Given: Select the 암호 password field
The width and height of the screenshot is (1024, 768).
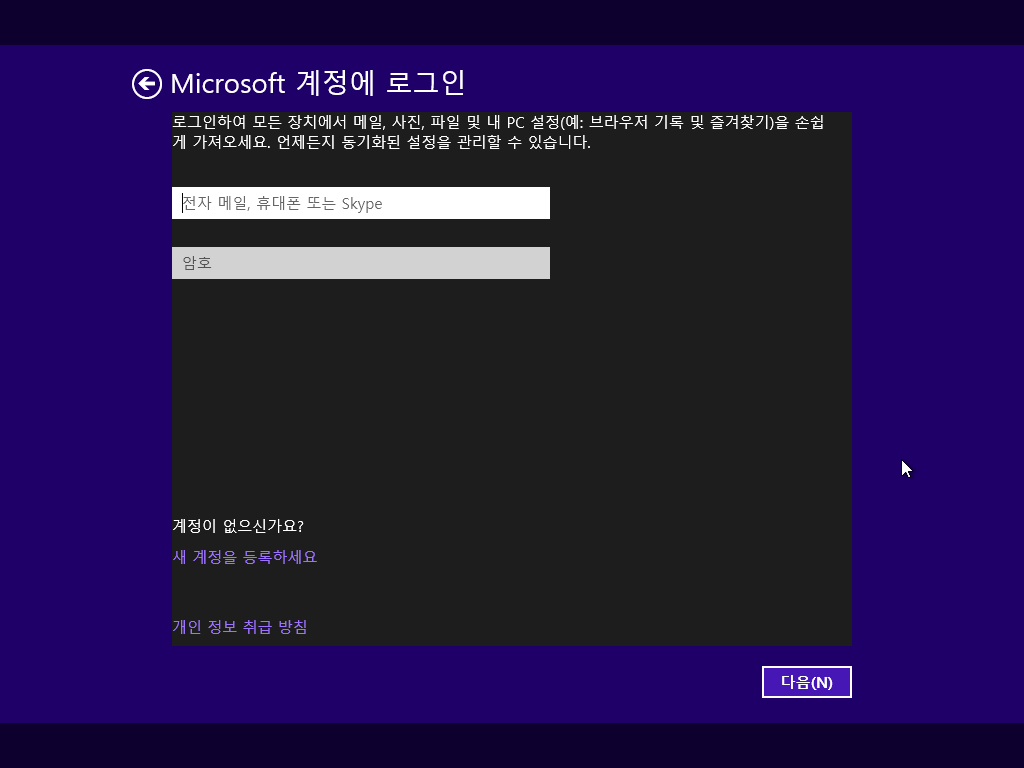Looking at the screenshot, I should 360,263.
